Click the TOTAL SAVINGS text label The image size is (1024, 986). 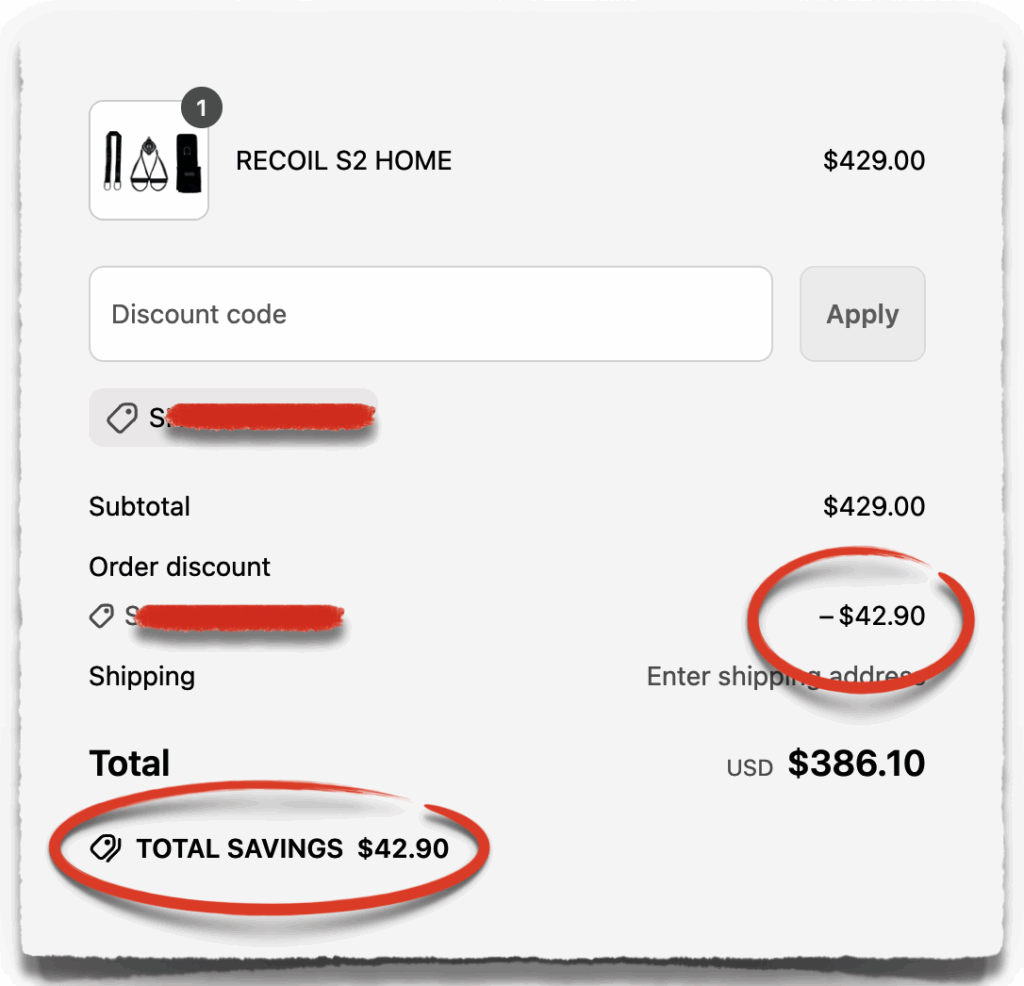[x=243, y=848]
